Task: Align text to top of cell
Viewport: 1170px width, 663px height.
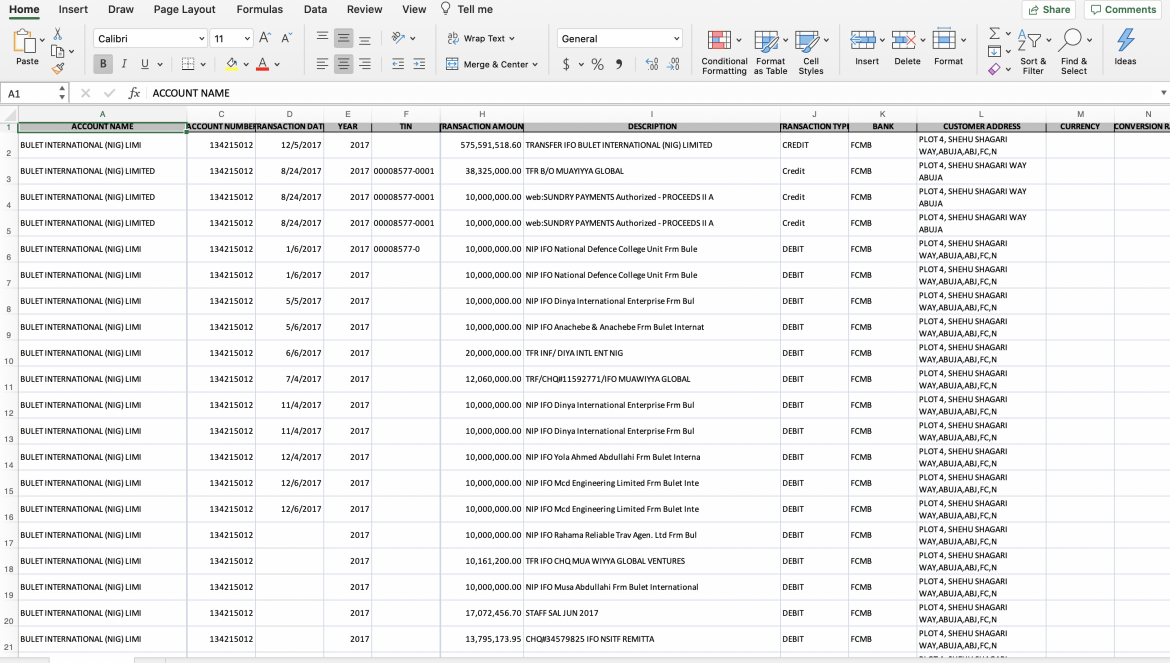Action: [x=322, y=38]
